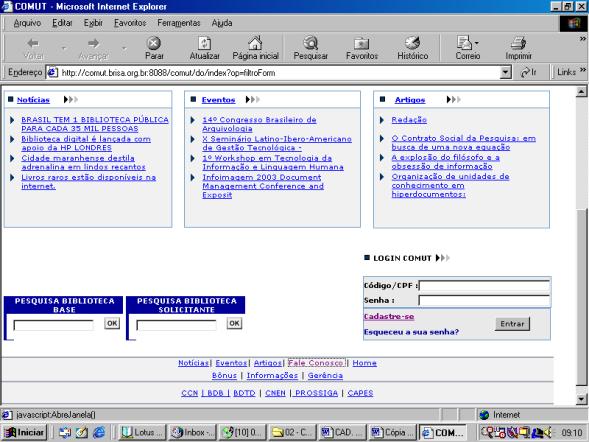Image resolution: width=589 pixels, height=442 pixels.
Task: Open footer Gerência link
Action: coord(325,376)
